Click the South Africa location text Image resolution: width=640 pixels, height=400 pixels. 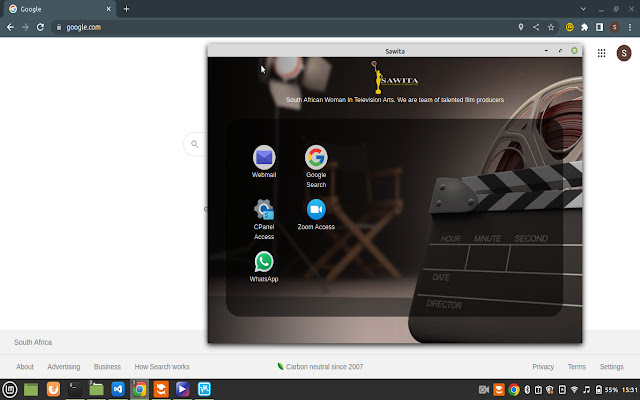click(x=33, y=342)
